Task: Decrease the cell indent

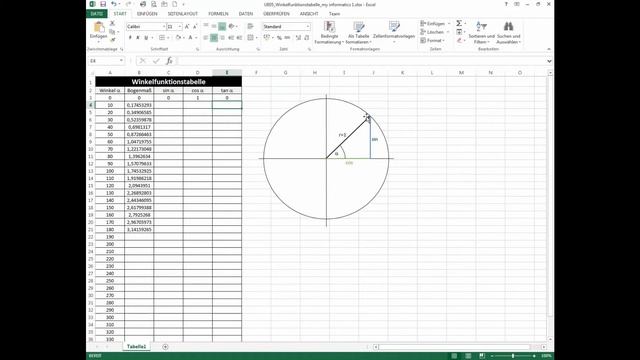Action: [231, 38]
